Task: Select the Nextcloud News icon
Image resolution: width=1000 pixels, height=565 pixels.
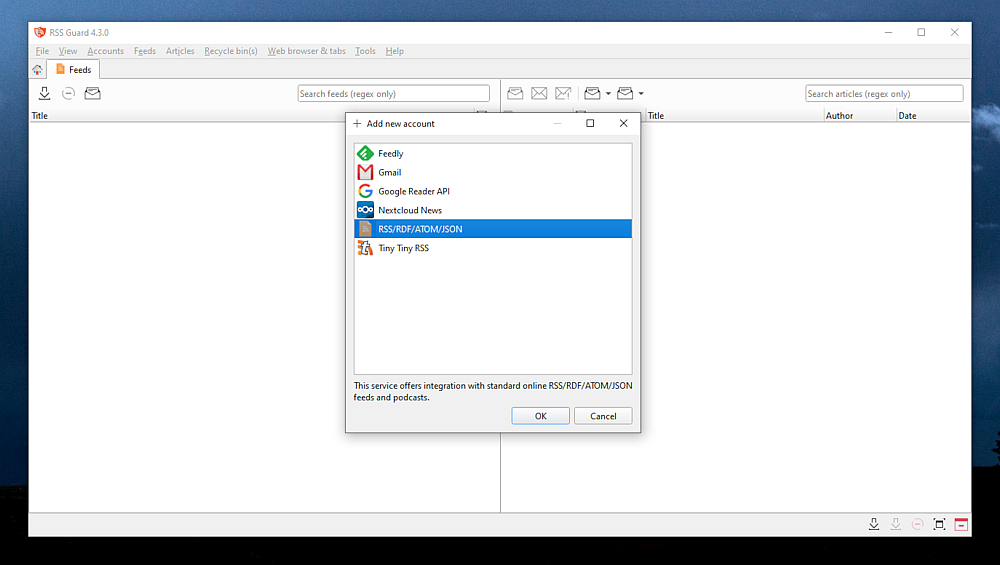Action: coord(365,210)
